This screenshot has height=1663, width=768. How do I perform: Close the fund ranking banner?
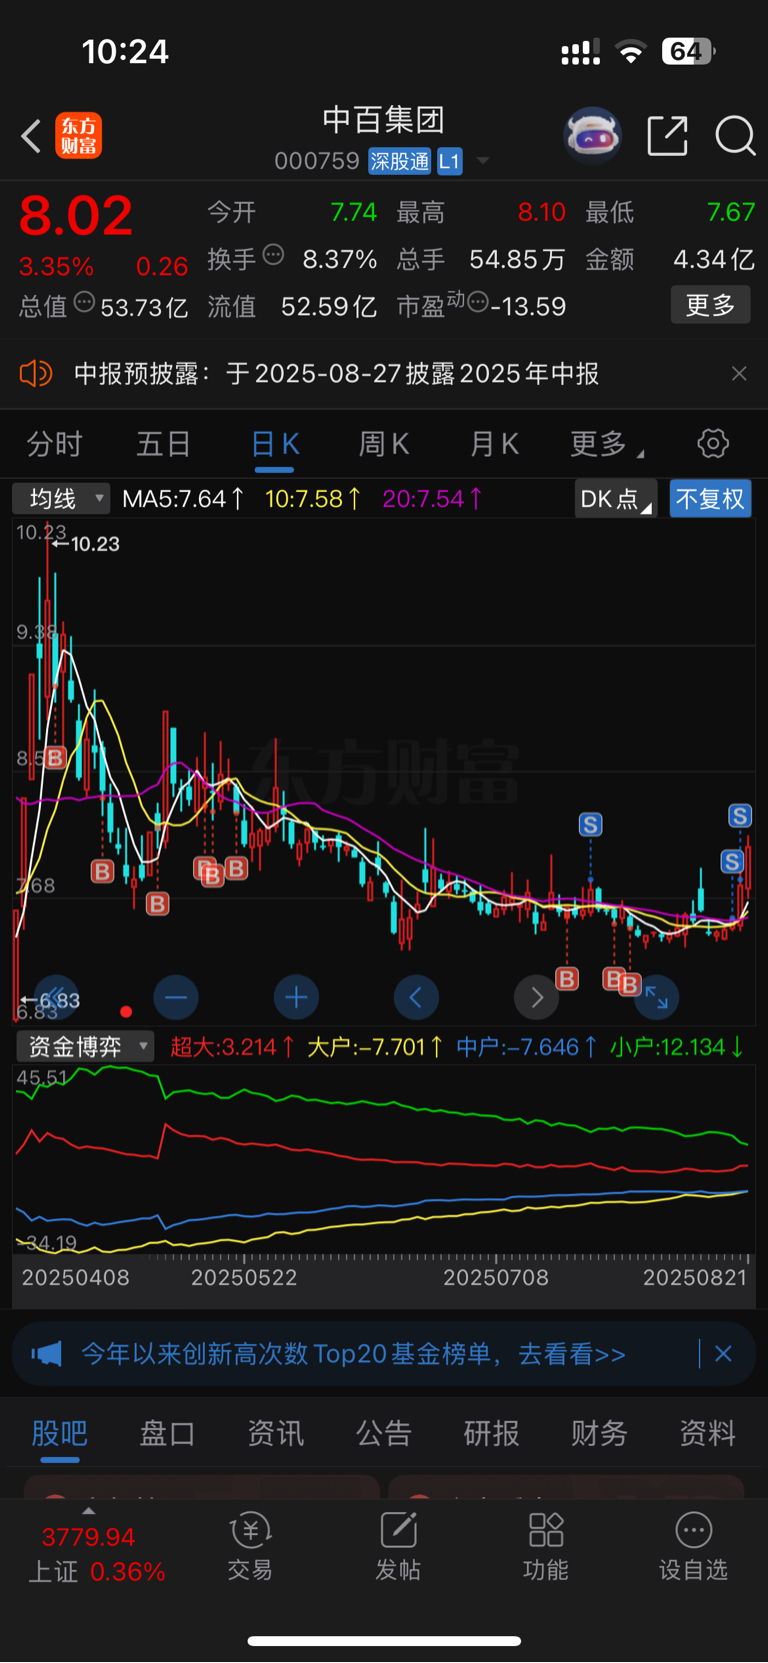(x=723, y=1354)
